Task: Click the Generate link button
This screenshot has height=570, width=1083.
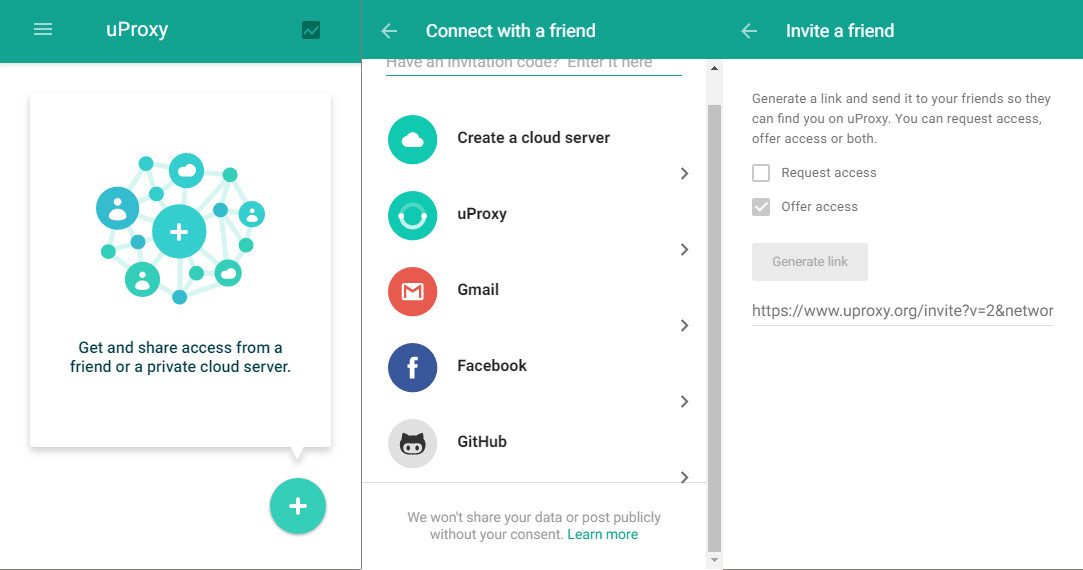Action: click(810, 262)
